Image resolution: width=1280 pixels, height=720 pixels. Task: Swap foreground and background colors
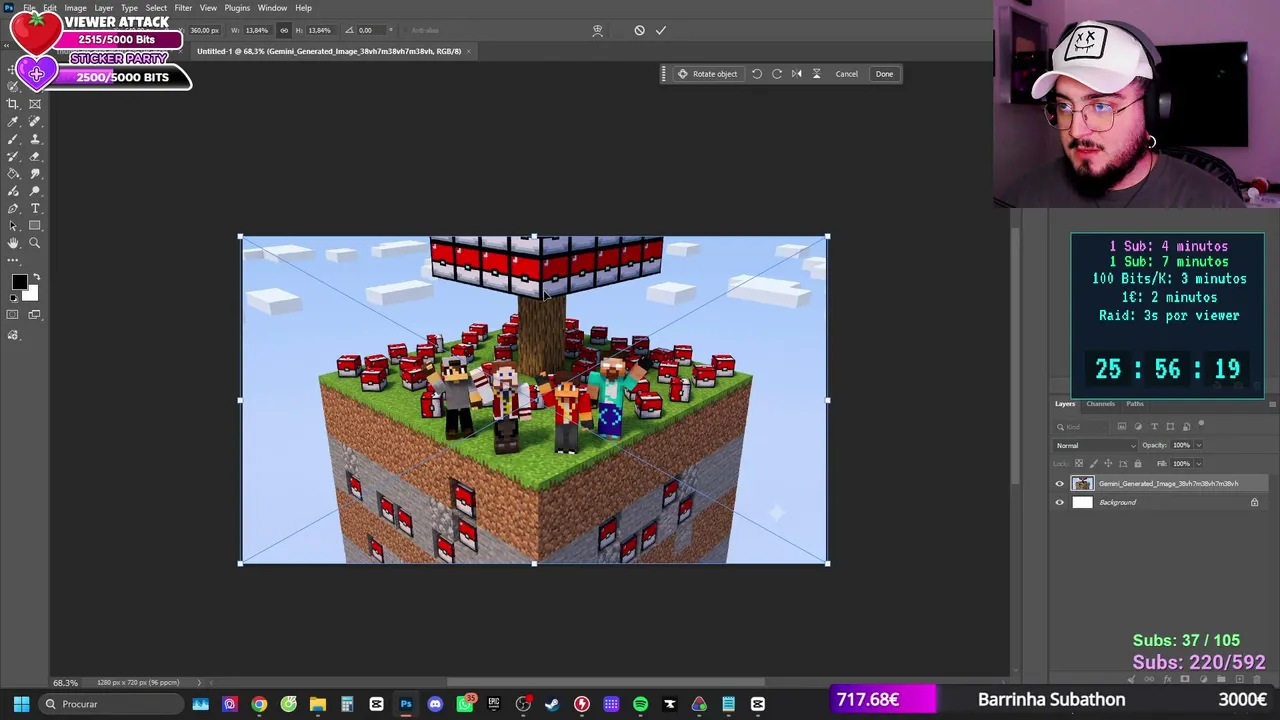pyautogui.click(x=36, y=277)
